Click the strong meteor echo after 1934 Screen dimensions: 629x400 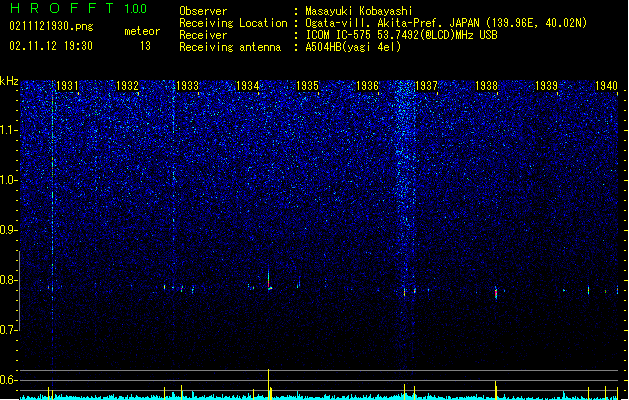coord(269,279)
